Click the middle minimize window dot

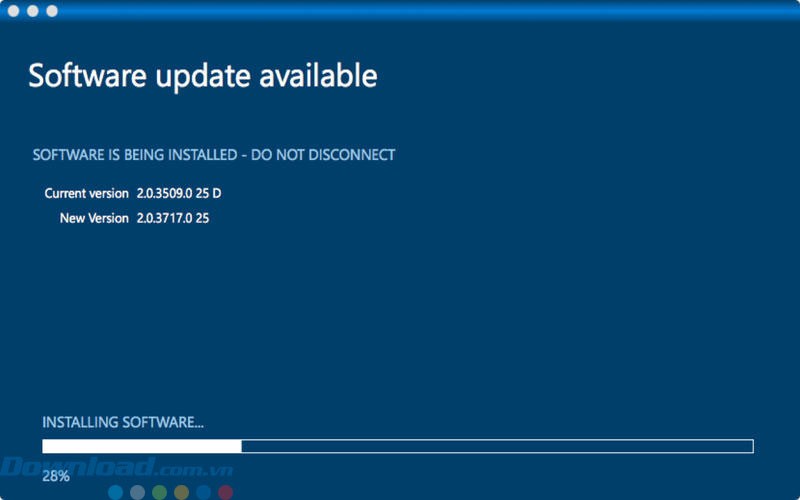tap(32, 11)
